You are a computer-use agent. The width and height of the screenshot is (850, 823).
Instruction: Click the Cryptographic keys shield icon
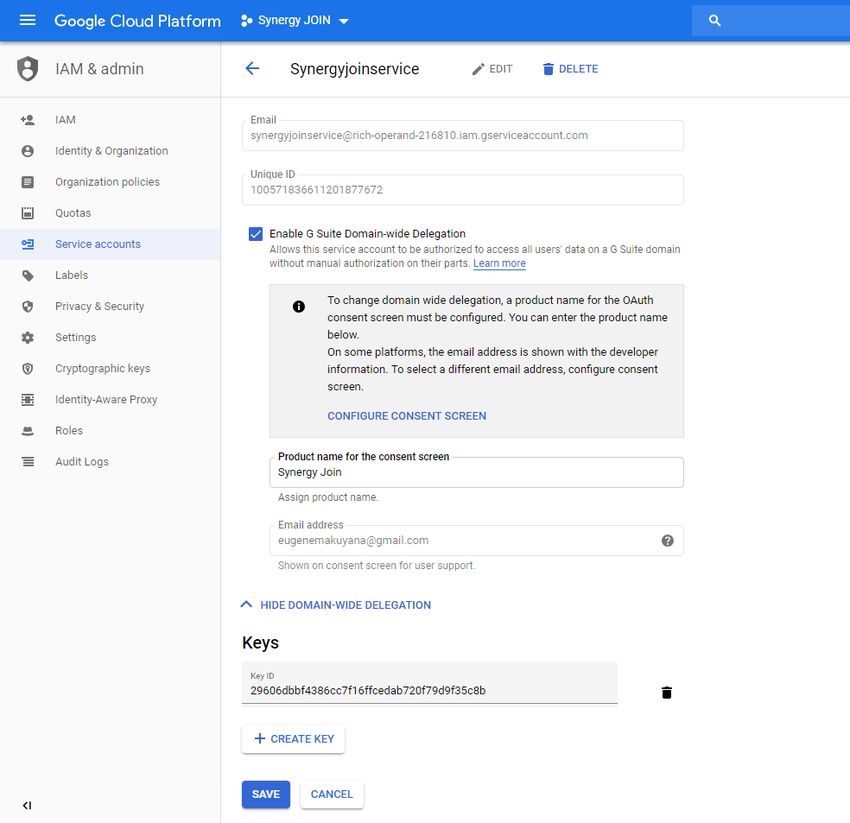28,369
